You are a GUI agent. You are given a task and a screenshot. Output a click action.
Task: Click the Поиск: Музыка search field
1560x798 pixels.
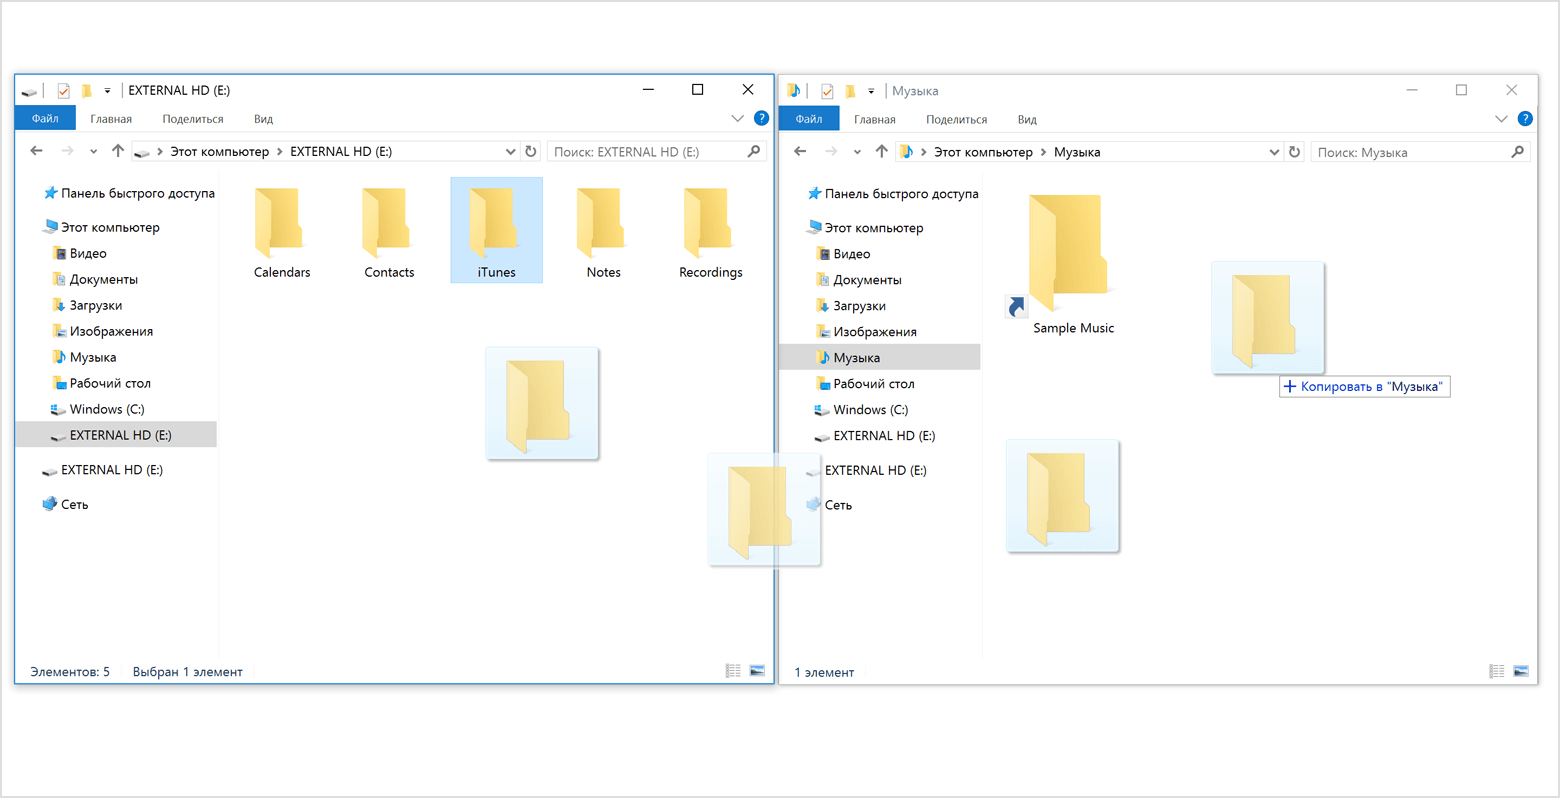coord(1410,152)
